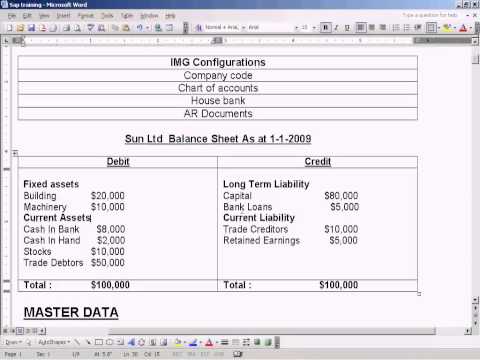Image resolution: width=480 pixels, height=360 pixels.
Task: Click the Insert Clip Art icon
Action: coord(153,342)
